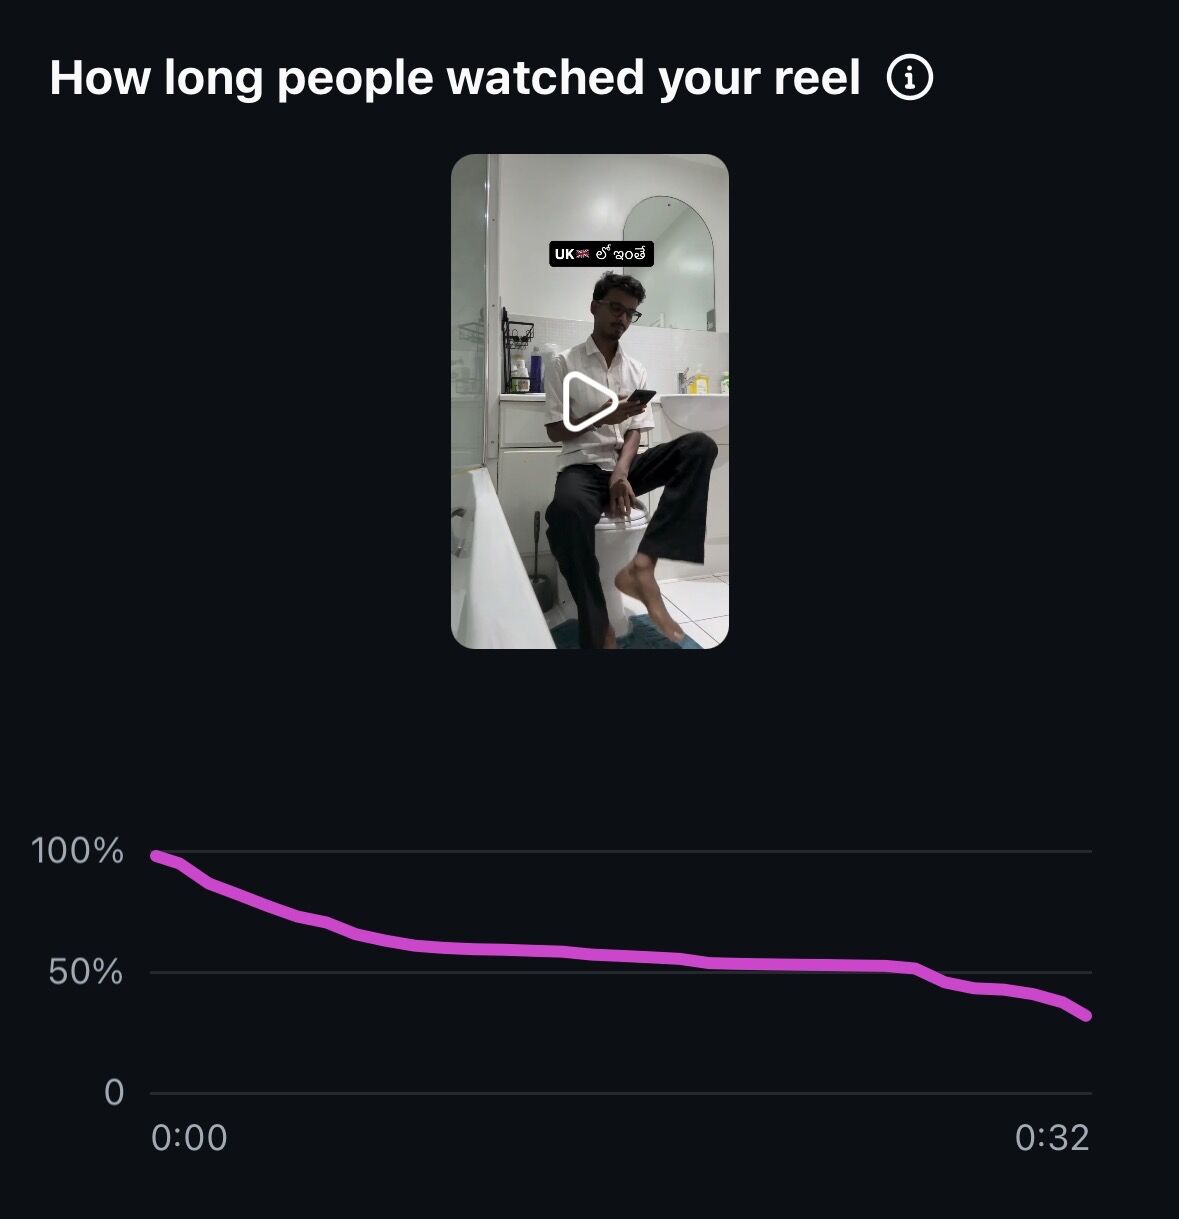
Task: Select the UK caption sticker on the reel
Action: pos(601,254)
